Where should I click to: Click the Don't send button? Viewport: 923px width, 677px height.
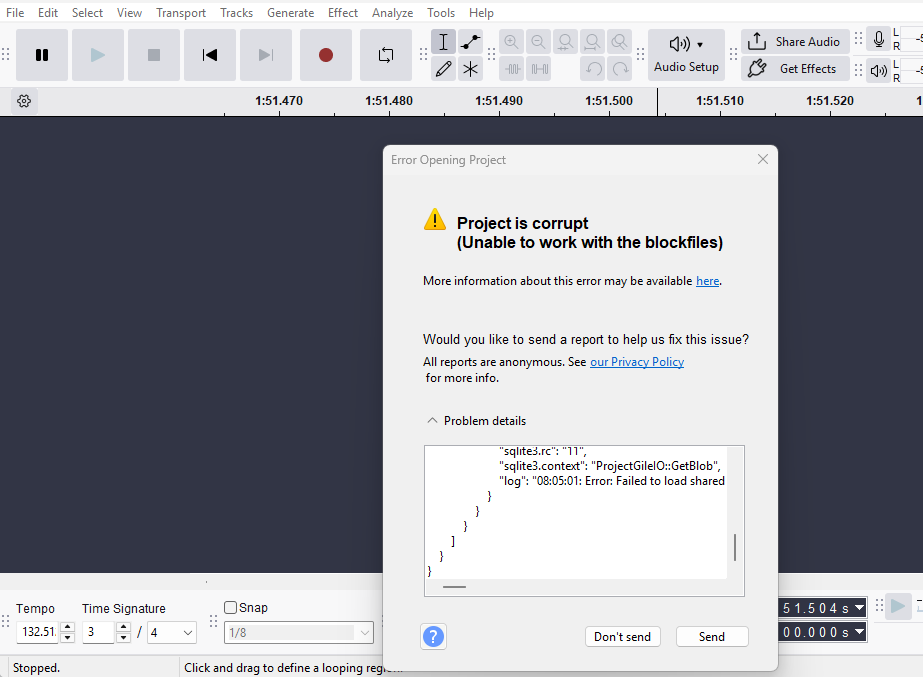622,636
